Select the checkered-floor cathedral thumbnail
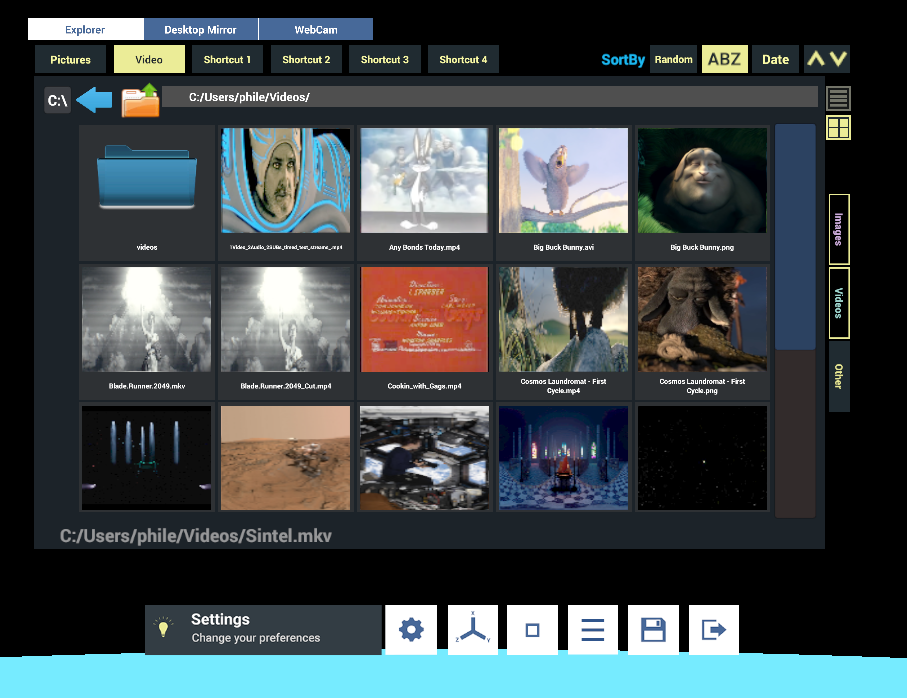The width and height of the screenshot is (907, 698). click(x=563, y=458)
